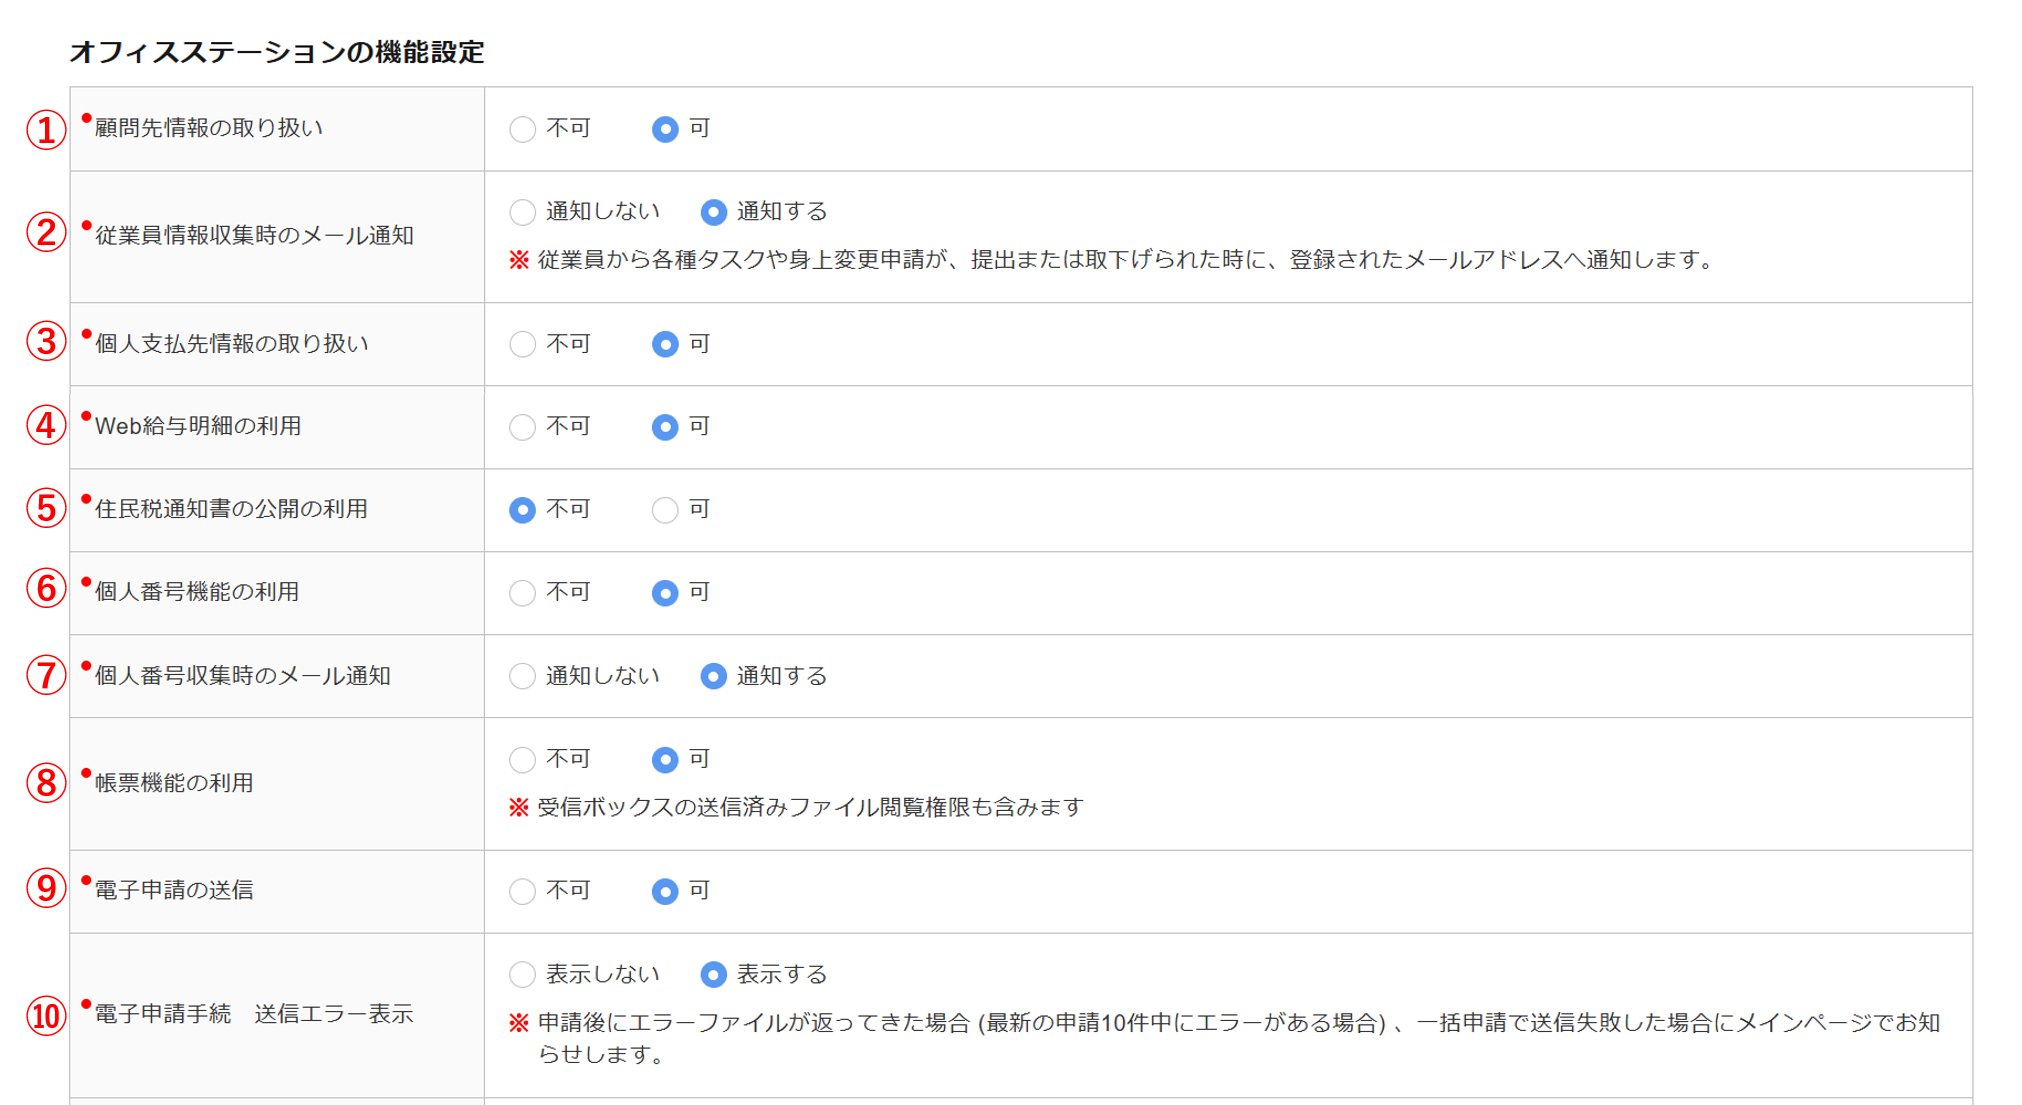This screenshot has width=2022, height=1105.
Task: Set 帳票機能の利用 to 不可
Action: click(x=522, y=760)
